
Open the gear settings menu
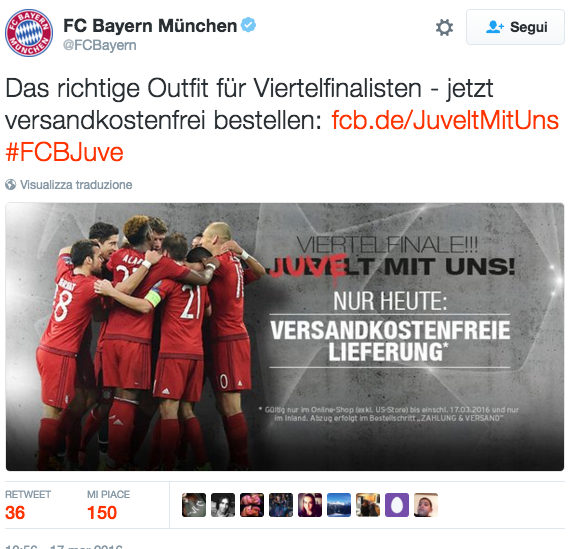pyautogui.click(x=444, y=27)
